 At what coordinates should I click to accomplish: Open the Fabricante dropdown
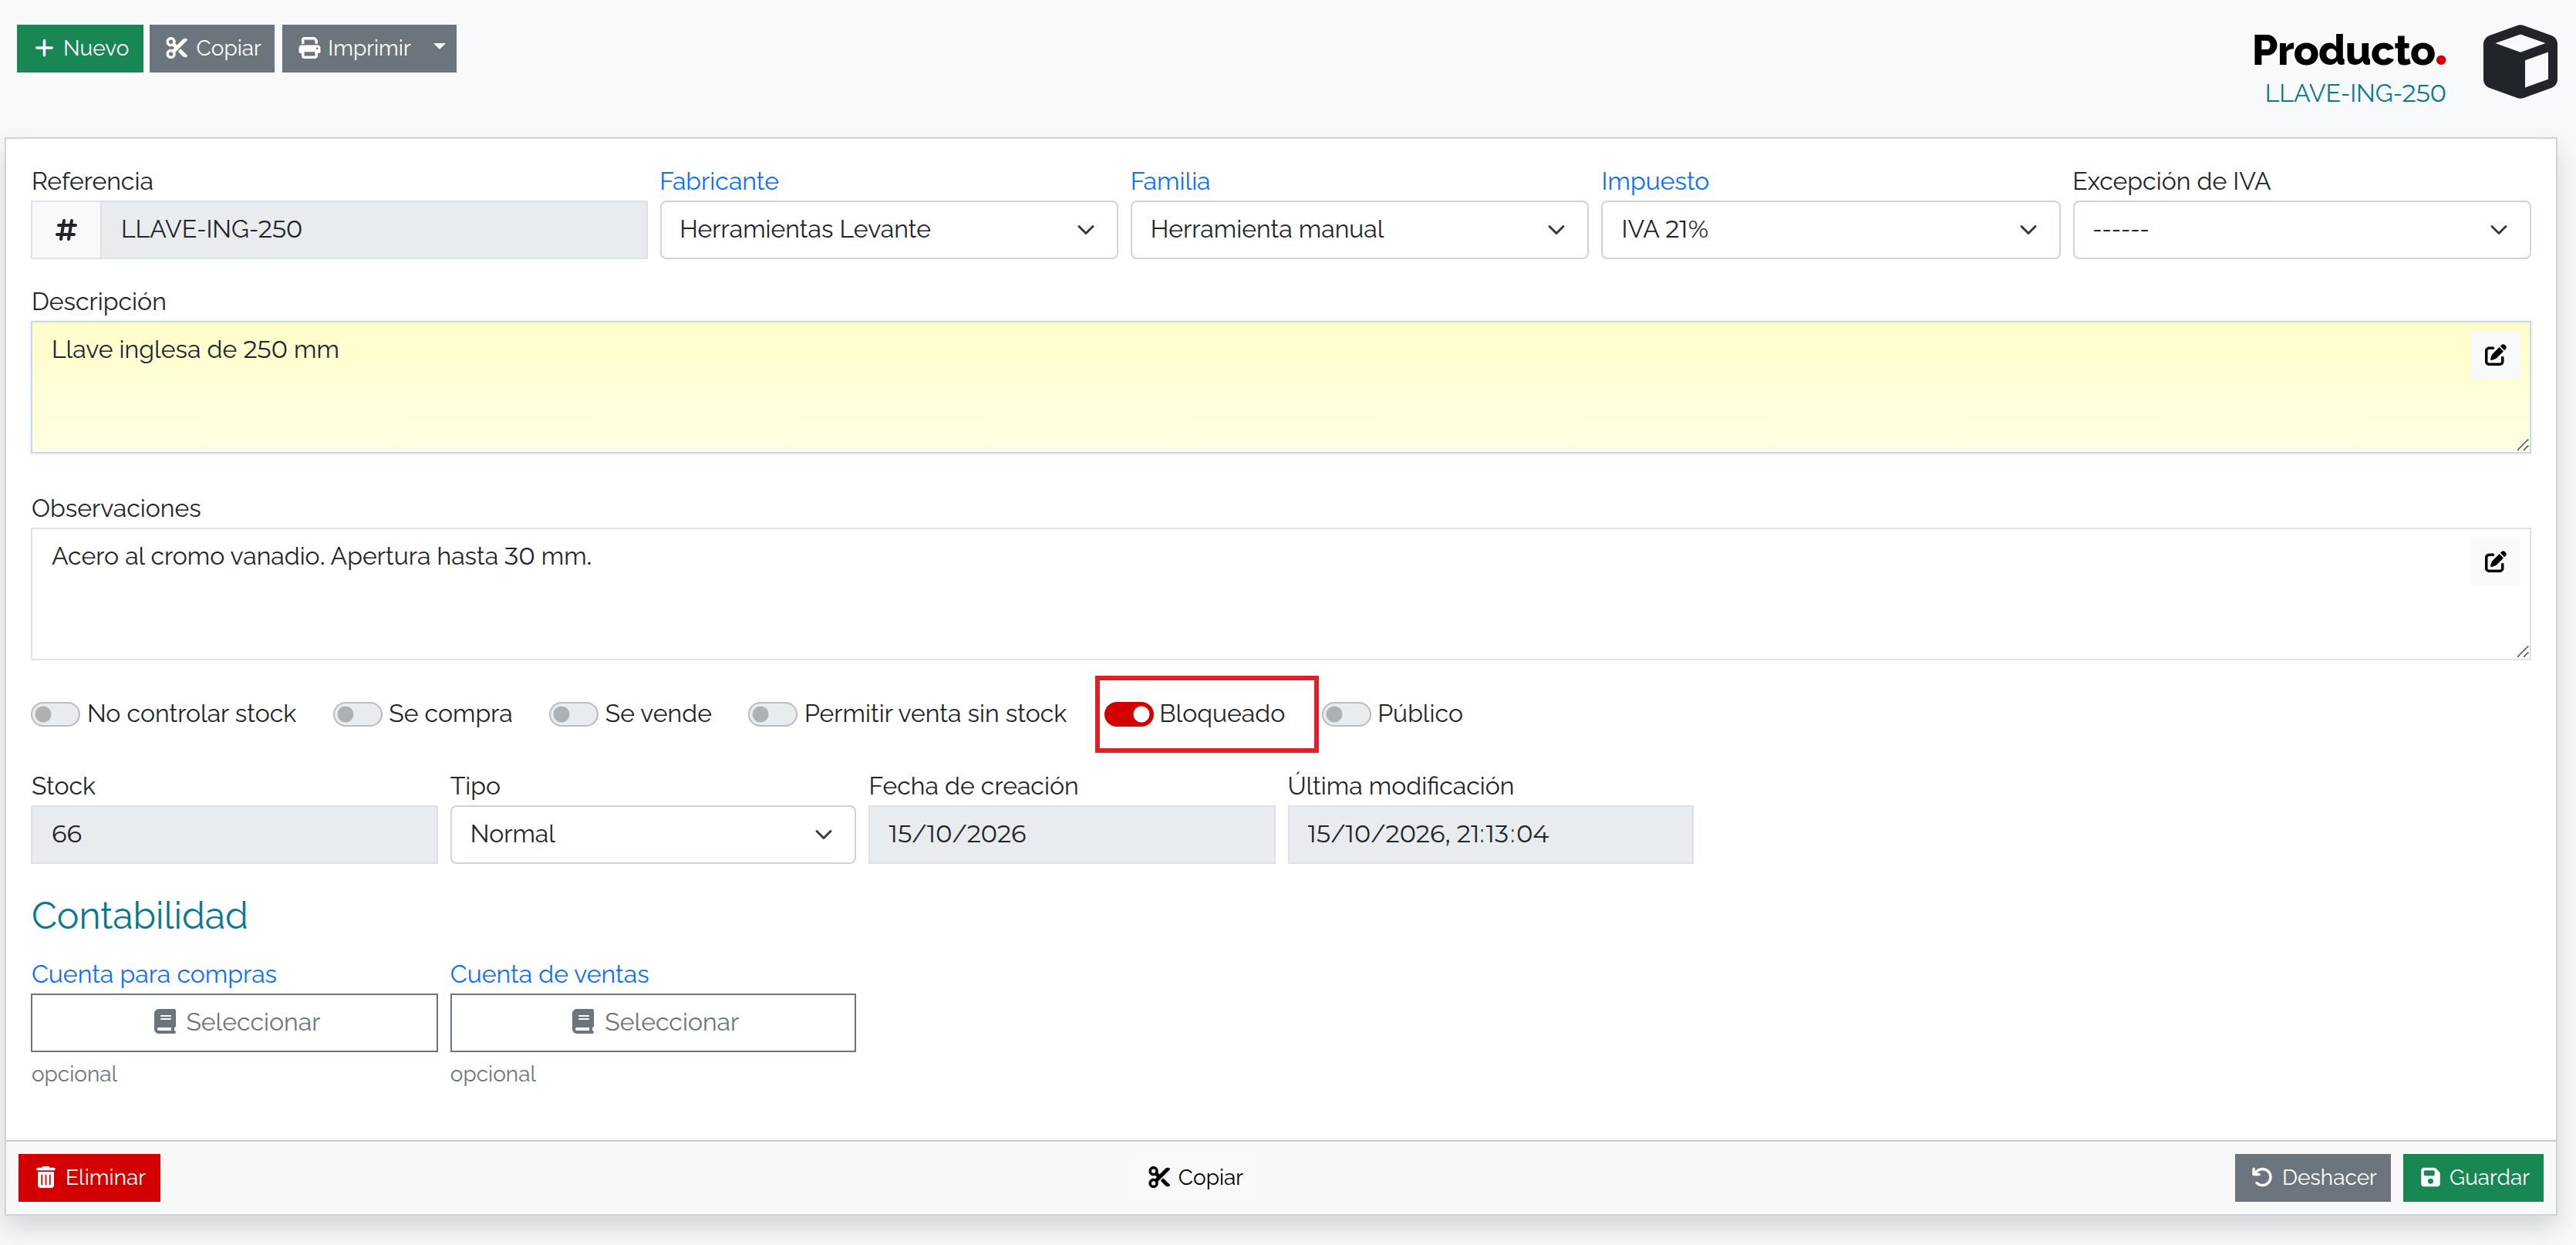click(x=888, y=230)
